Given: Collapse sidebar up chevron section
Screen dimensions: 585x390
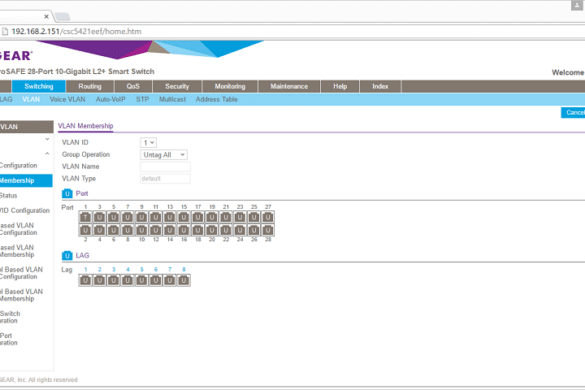Looking at the screenshot, I should coord(47,153).
